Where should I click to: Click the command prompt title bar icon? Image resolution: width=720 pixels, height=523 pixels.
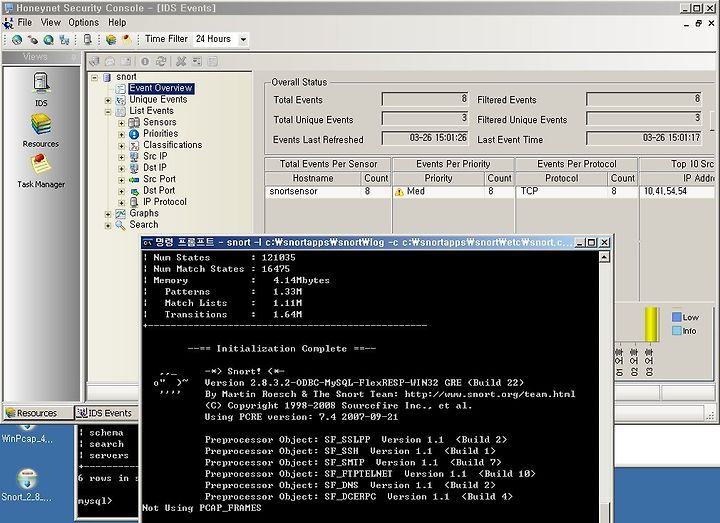pos(147,242)
